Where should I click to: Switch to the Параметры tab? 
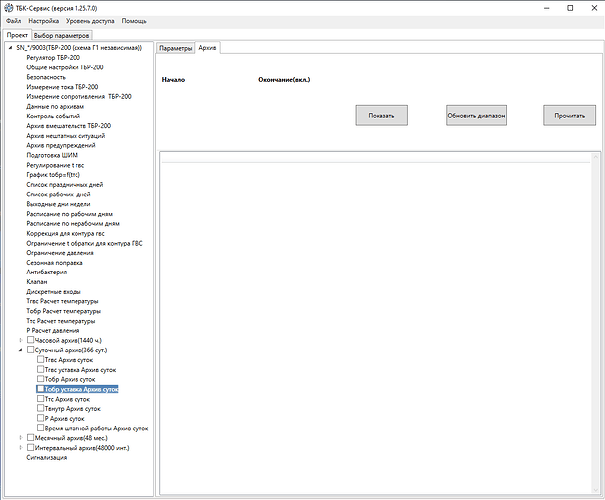coord(175,48)
